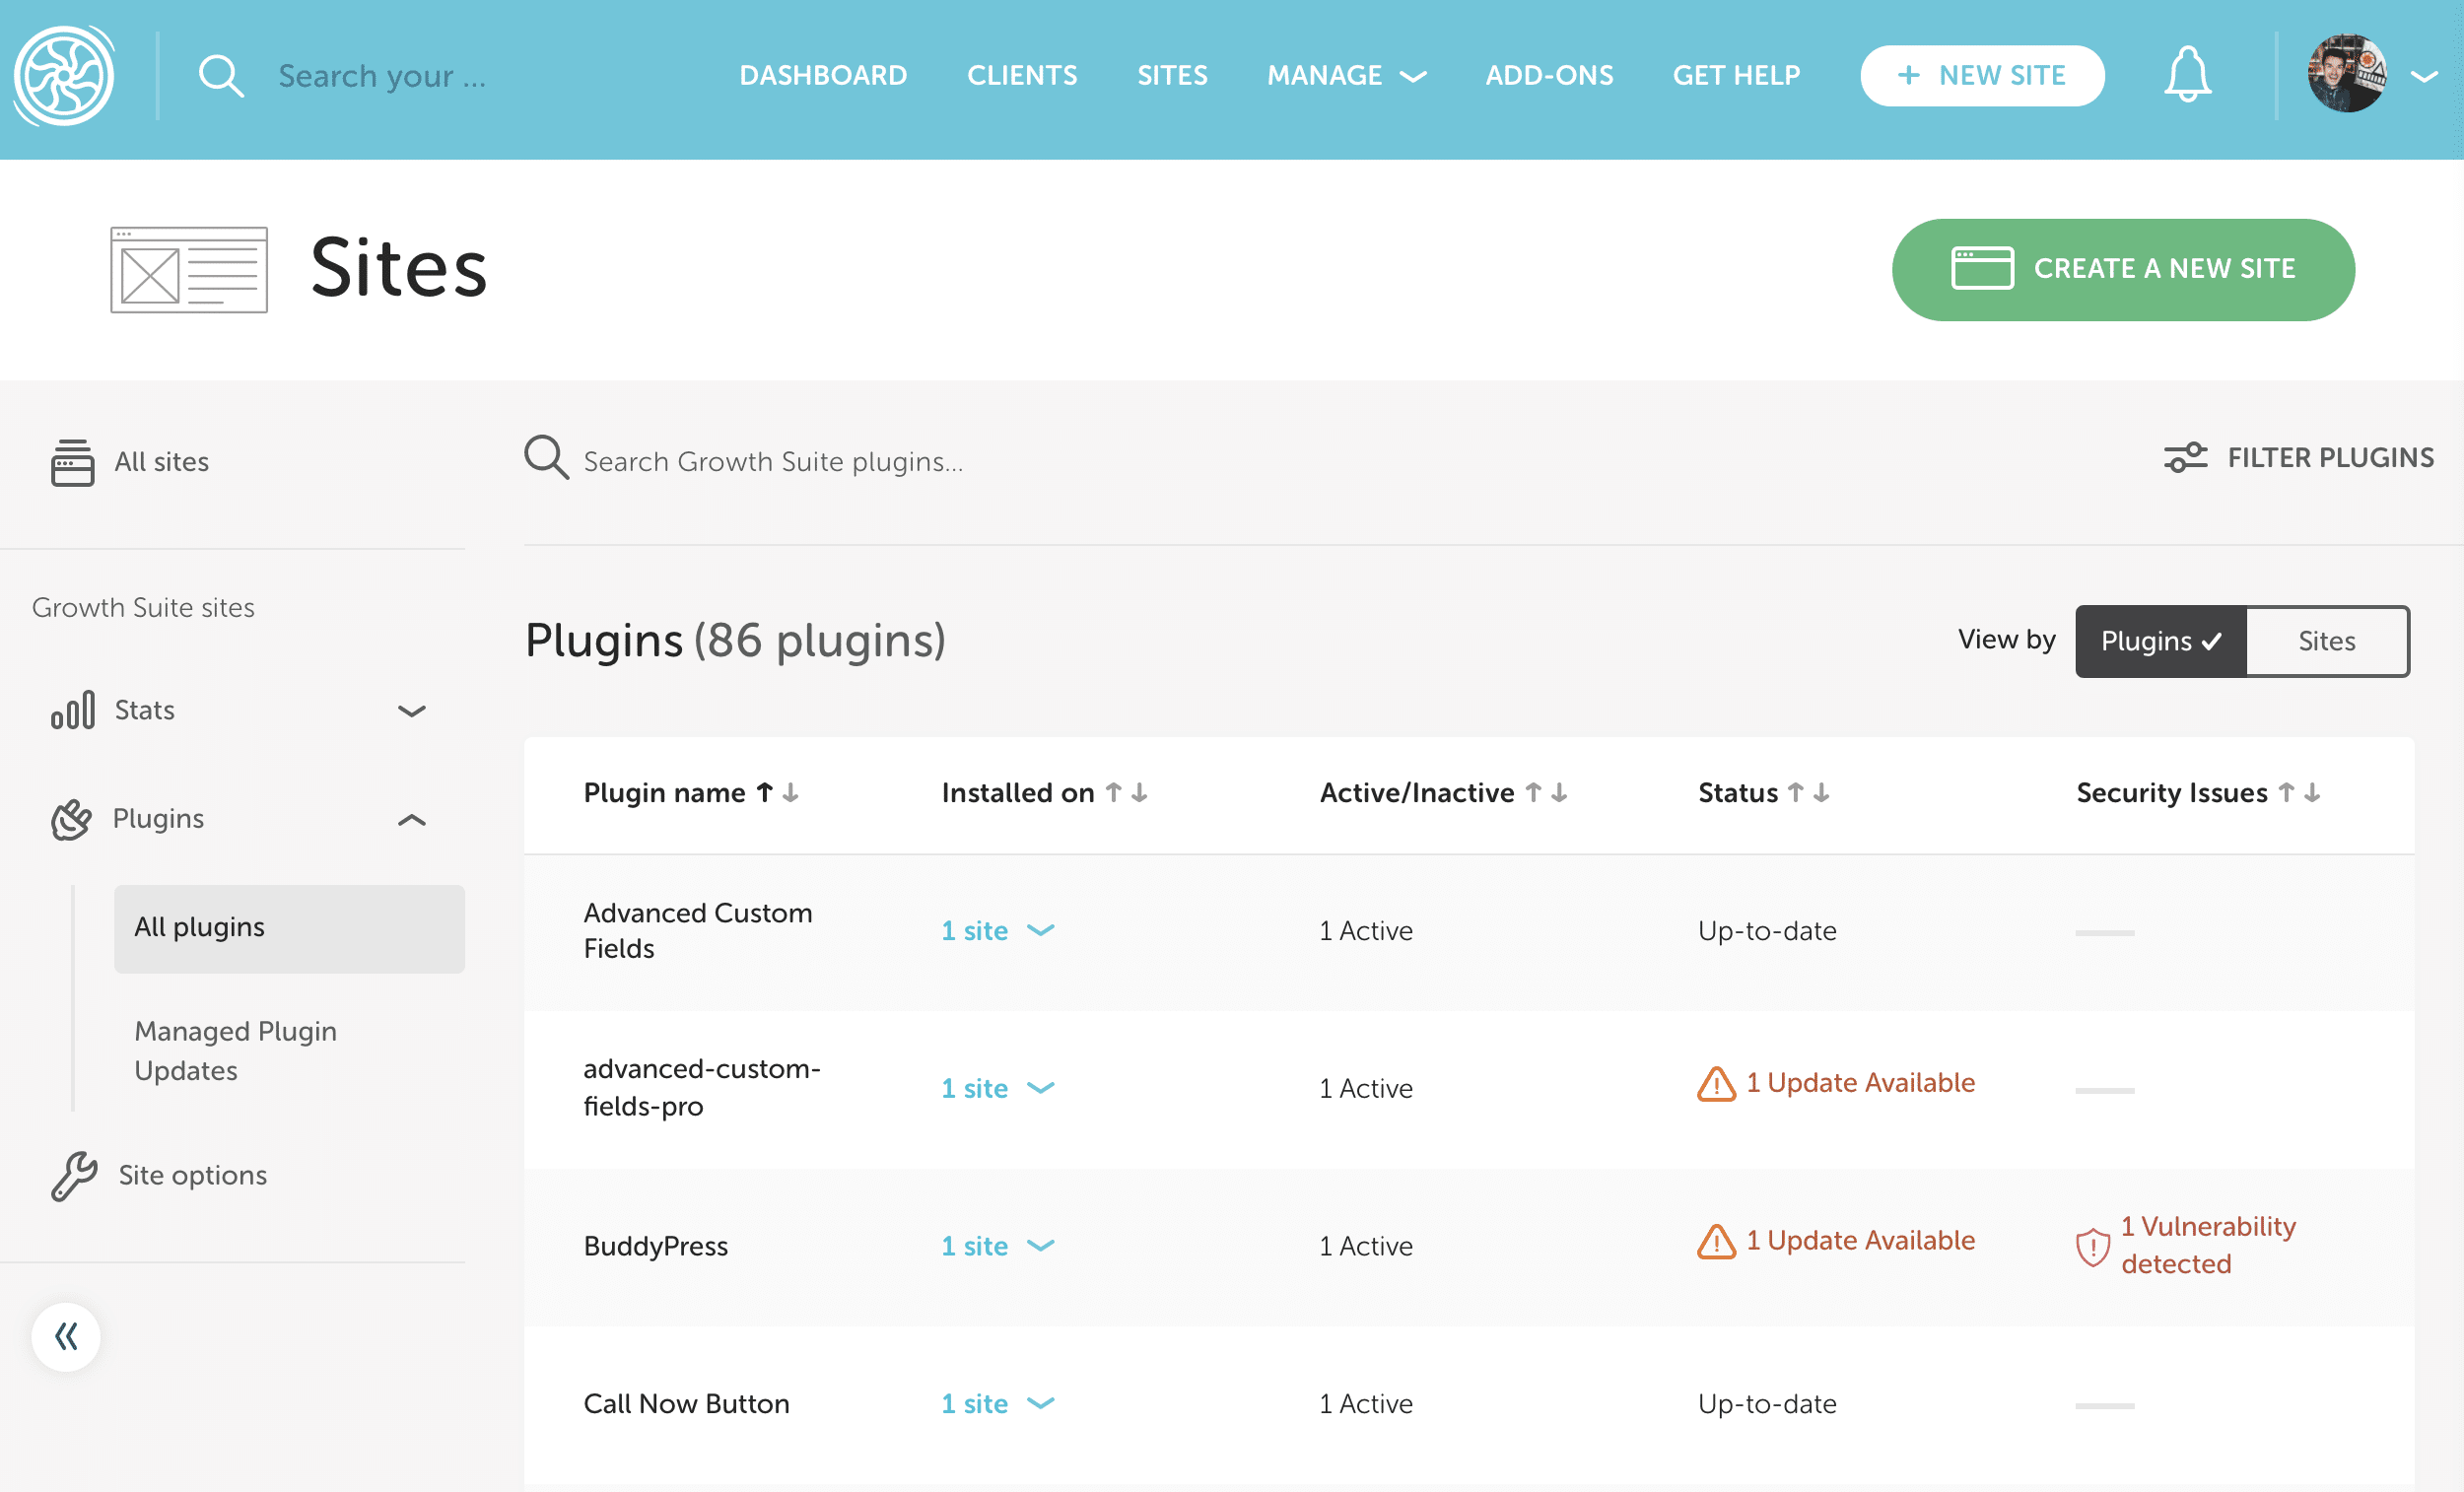Screen dimensions: 2464x1492
Task: Sort Plugin name descending arrow
Action: click(791, 793)
